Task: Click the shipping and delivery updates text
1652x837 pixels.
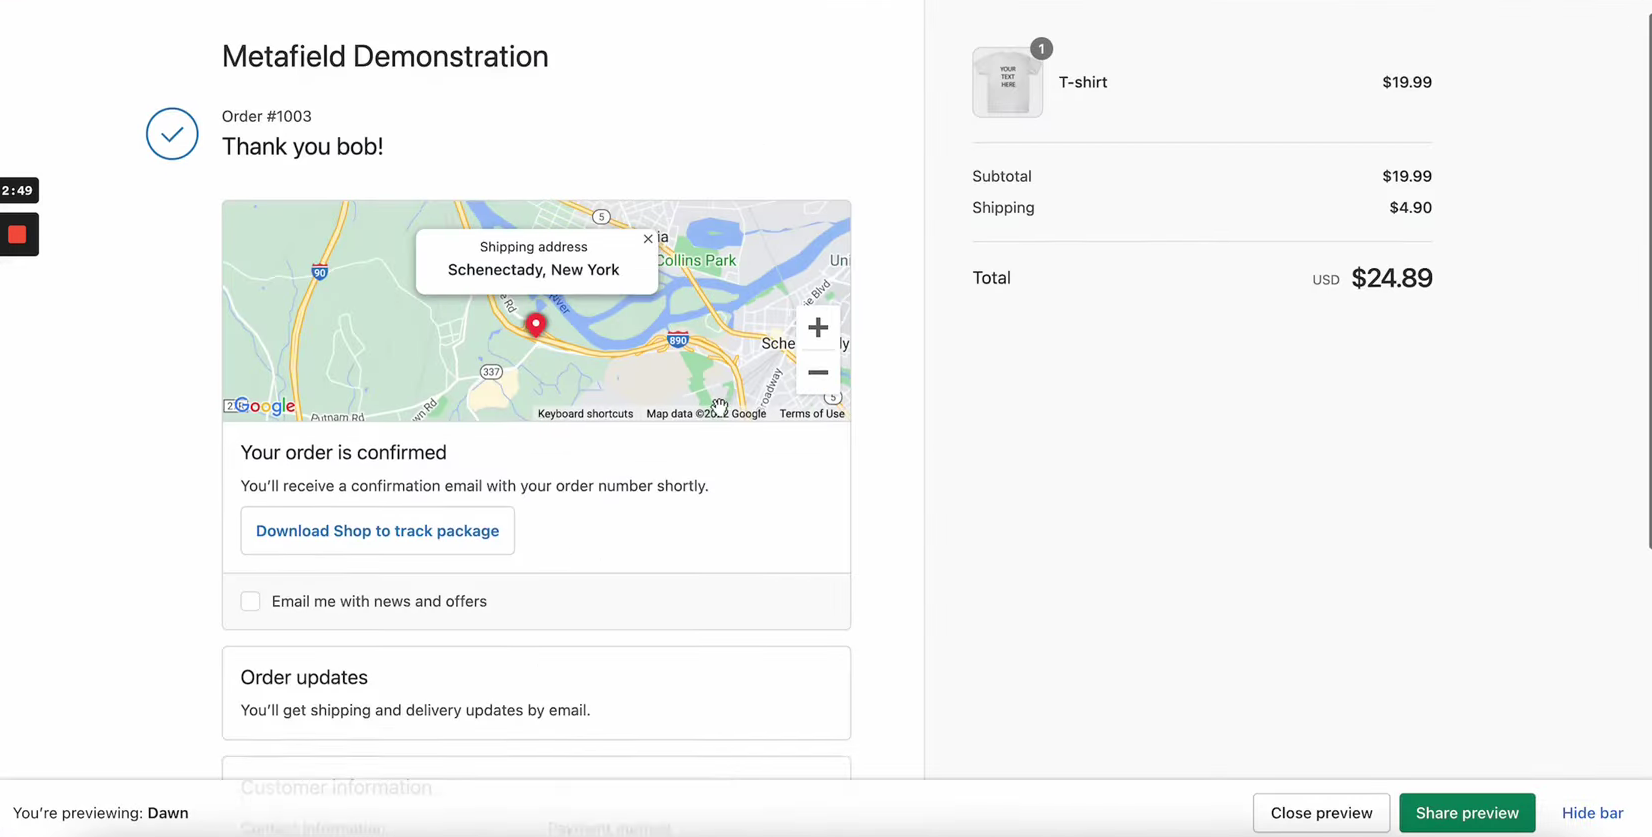Action: click(x=415, y=710)
